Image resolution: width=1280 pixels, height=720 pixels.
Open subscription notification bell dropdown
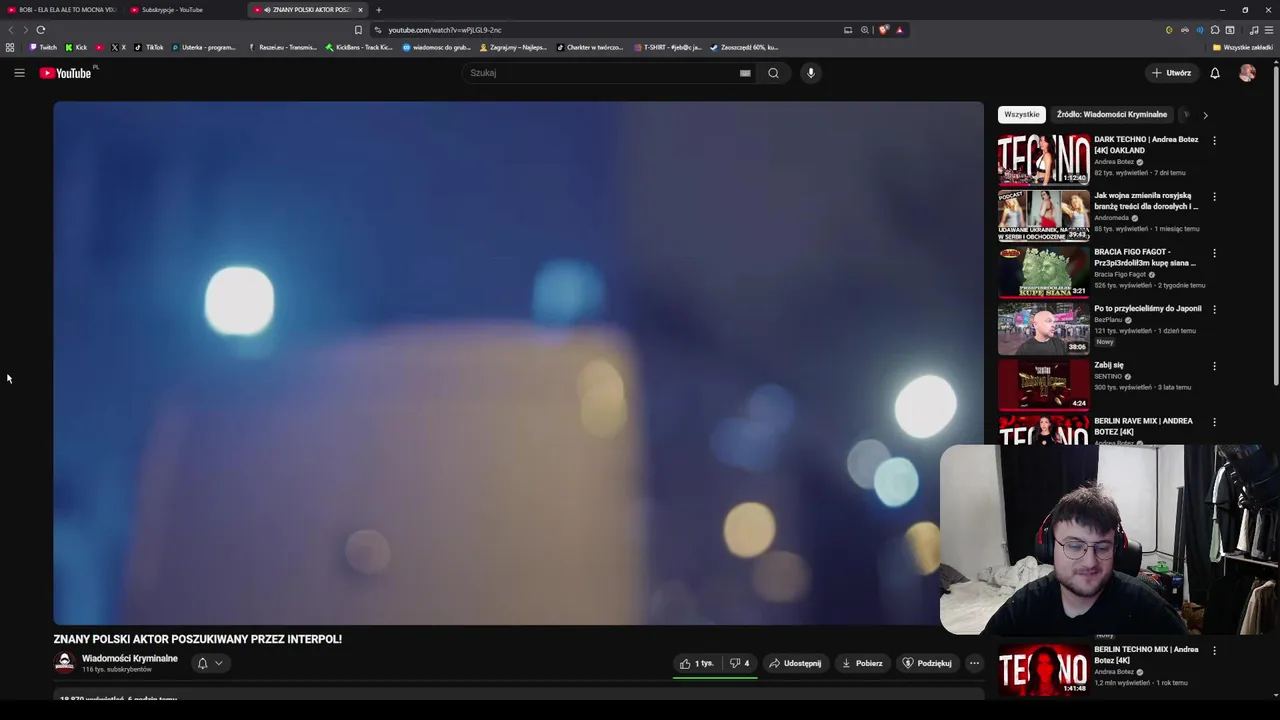210,663
